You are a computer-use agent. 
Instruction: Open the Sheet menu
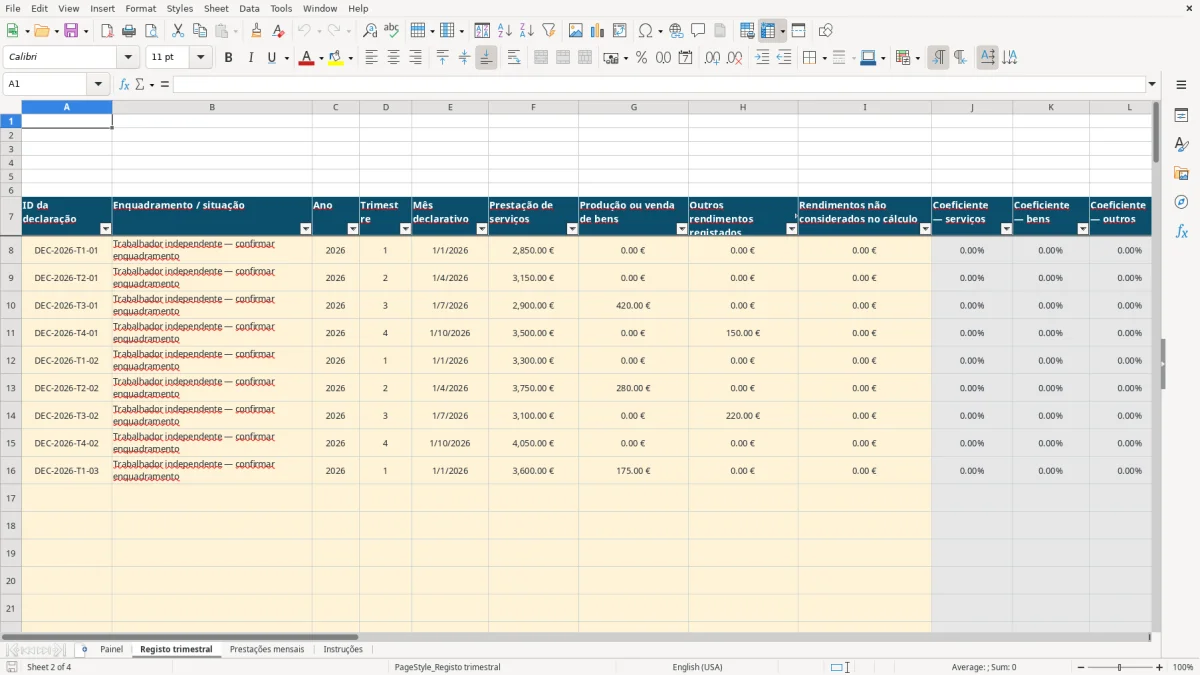coord(216,8)
